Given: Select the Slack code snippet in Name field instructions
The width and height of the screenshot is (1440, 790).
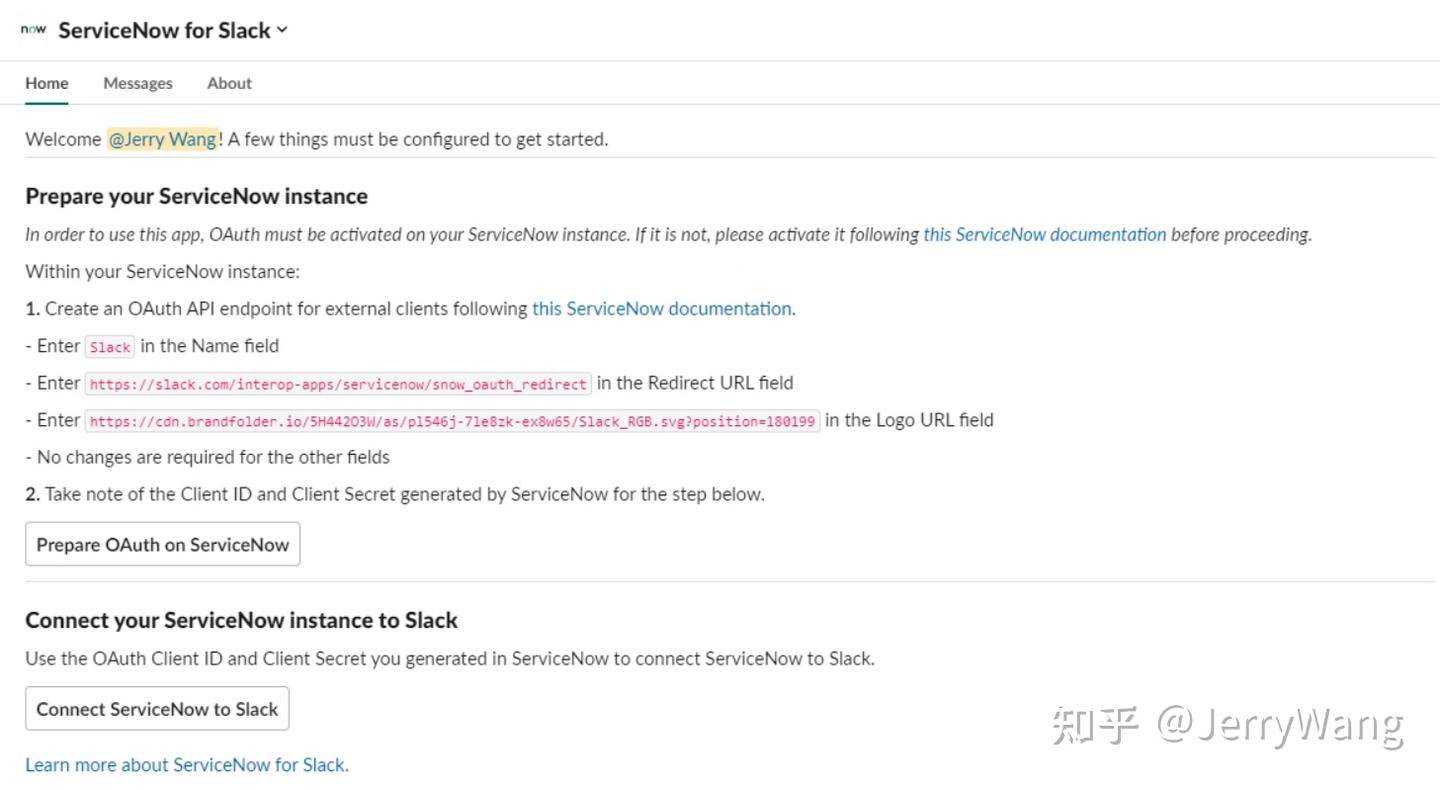Looking at the screenshot, I should point(109,347).
